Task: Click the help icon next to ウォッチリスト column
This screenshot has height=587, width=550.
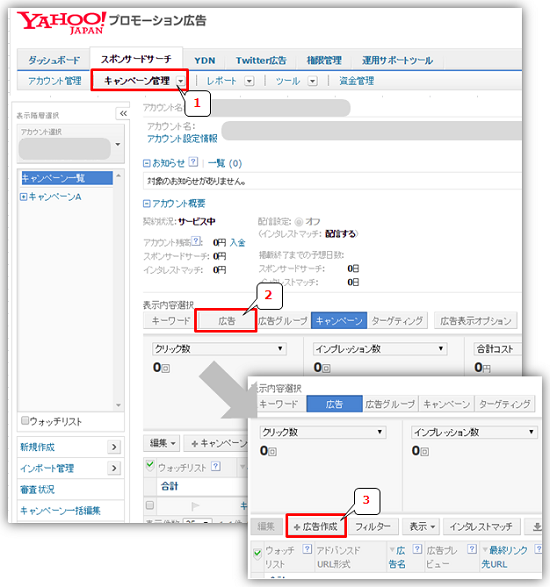Action: click(x=215, y=466)
